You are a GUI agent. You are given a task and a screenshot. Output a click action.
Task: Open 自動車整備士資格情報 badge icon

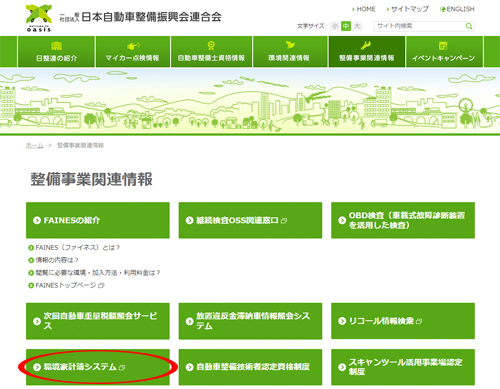pos(211,45)
